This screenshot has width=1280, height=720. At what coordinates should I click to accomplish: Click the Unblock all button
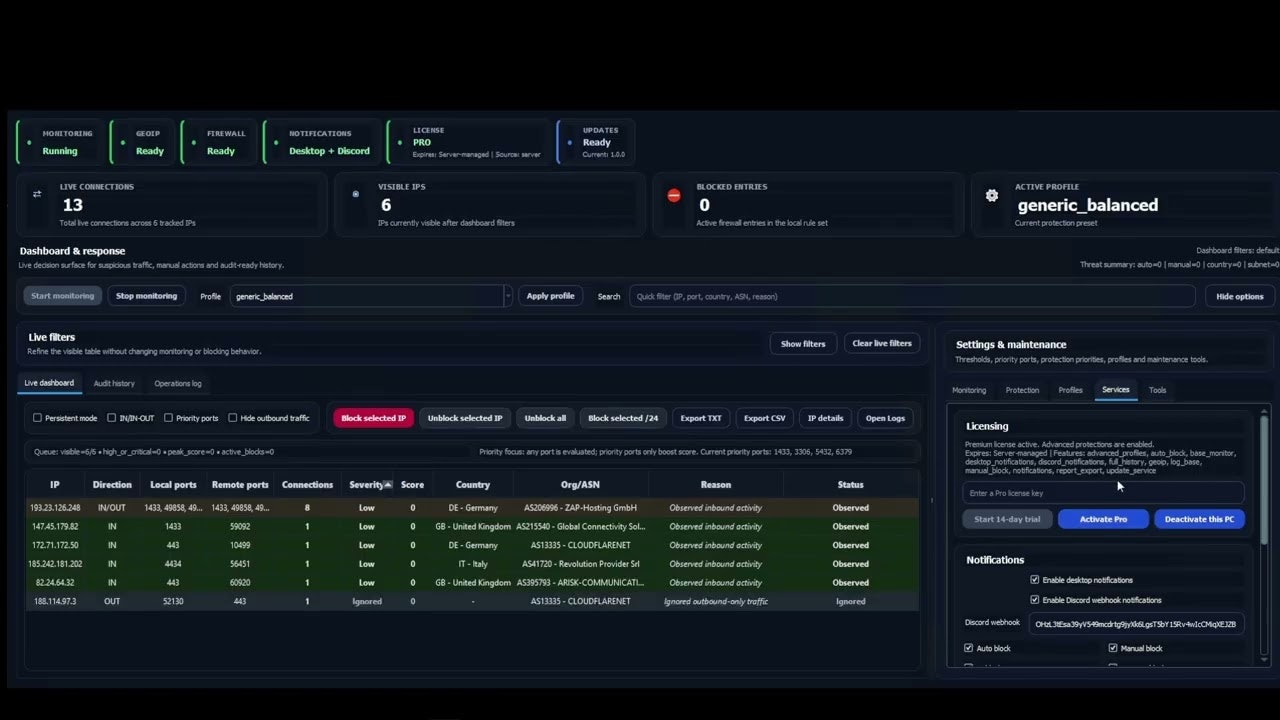(x=545, y=418)
